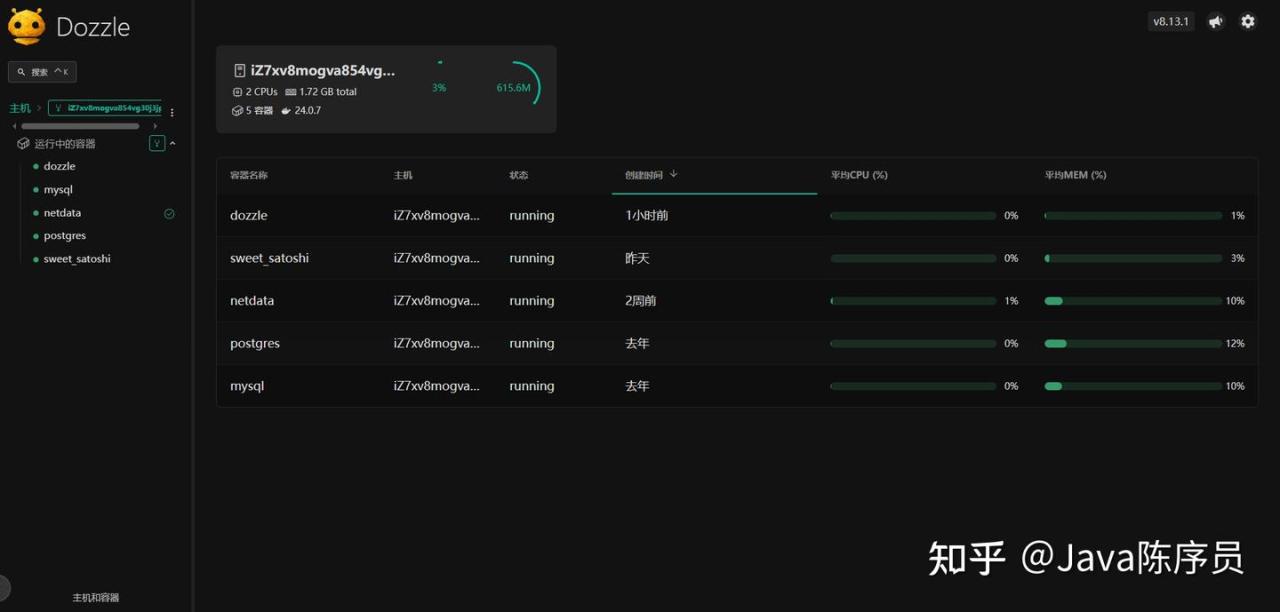This screenshot has height=612, width=1280.
Task: Sort by 创建时间 column header
Action: pyautogui.click(x=644, y=174)
